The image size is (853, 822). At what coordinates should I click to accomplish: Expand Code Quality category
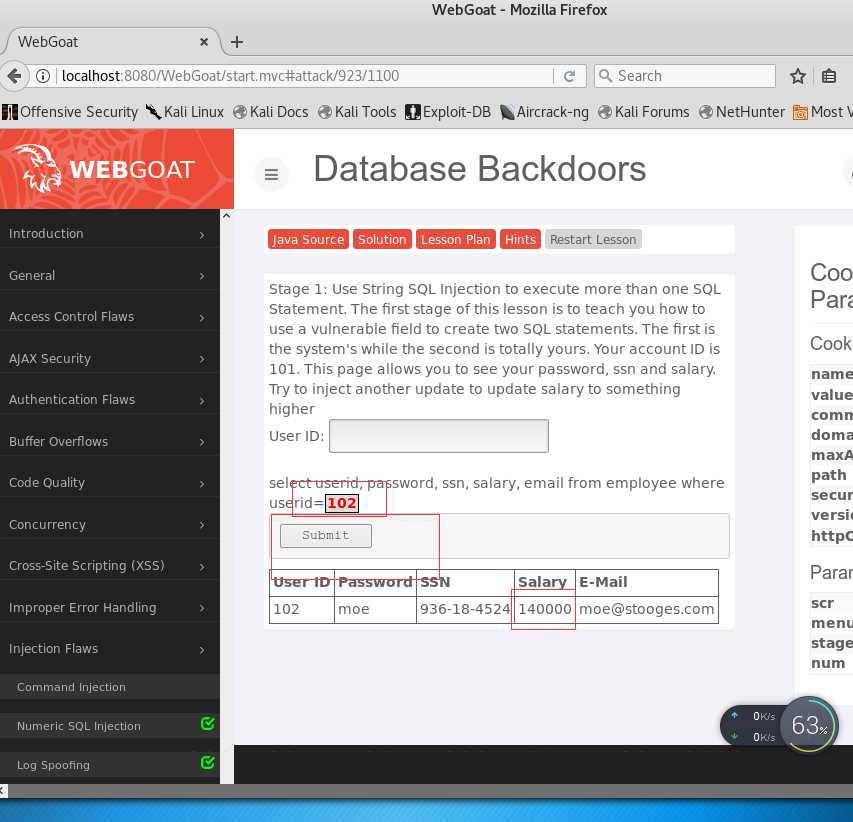(x=109, y=483)
